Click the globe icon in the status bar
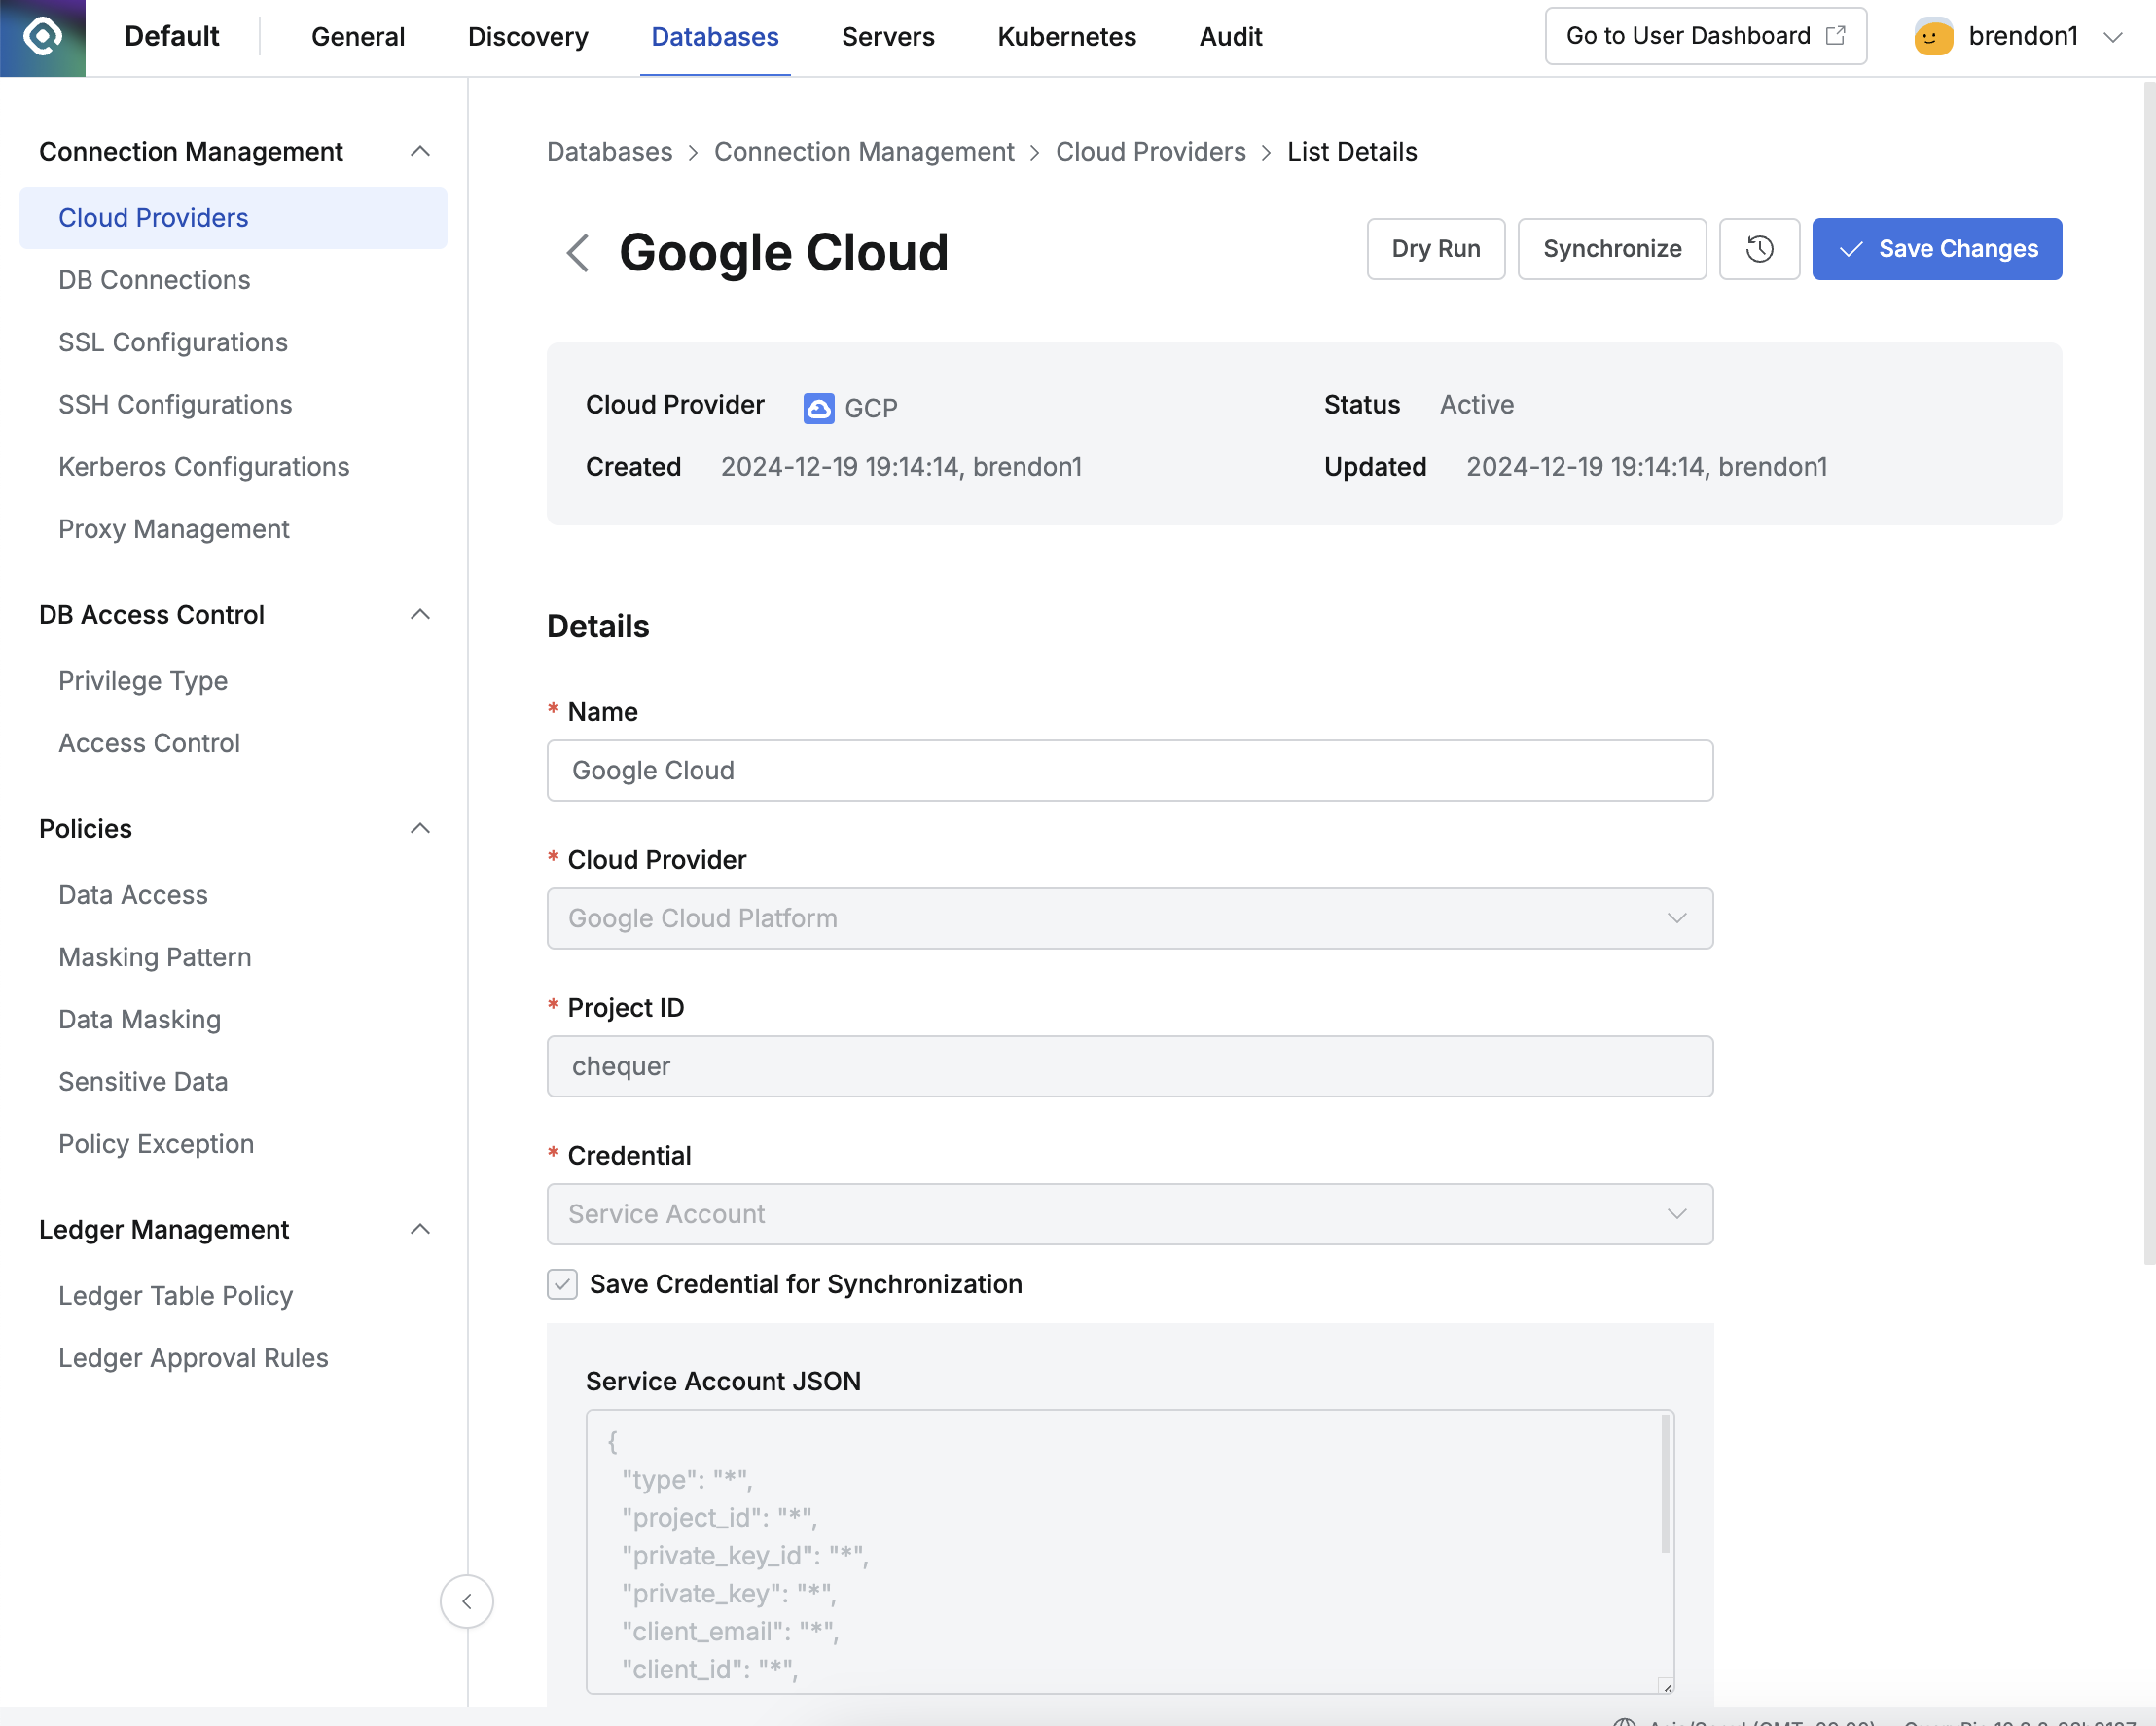This screenshot has height=1726, width=2156. tap(1624, 1721)
